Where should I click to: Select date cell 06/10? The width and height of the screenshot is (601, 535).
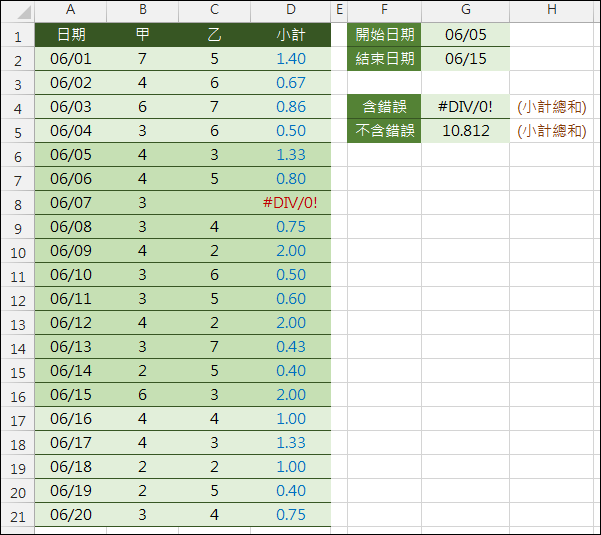tap(71, 275)
